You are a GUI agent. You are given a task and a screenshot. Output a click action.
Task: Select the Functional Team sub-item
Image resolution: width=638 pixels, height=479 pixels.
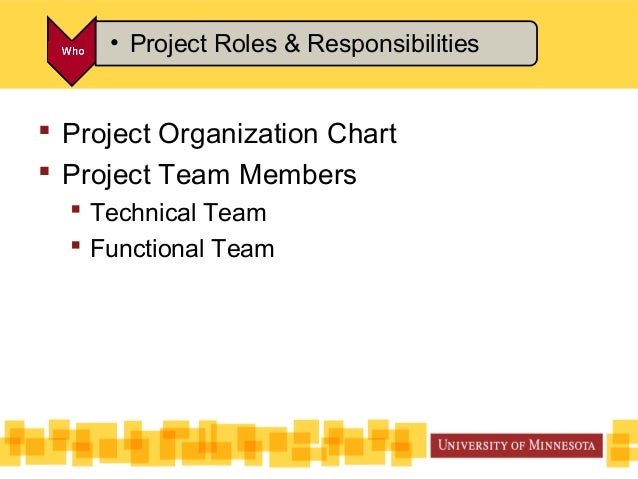(x=182, y=248)
